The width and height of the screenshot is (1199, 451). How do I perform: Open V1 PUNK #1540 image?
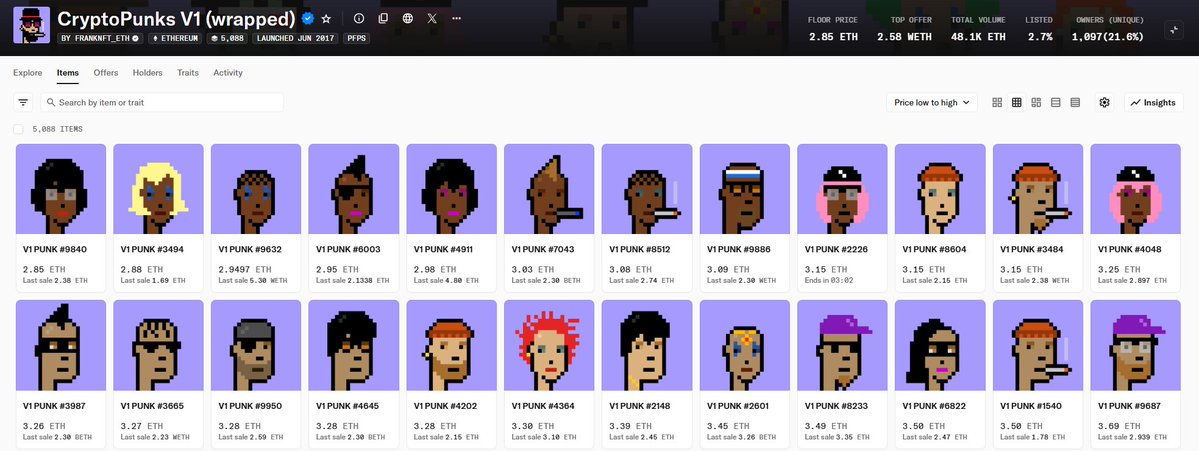point(1038,346)
